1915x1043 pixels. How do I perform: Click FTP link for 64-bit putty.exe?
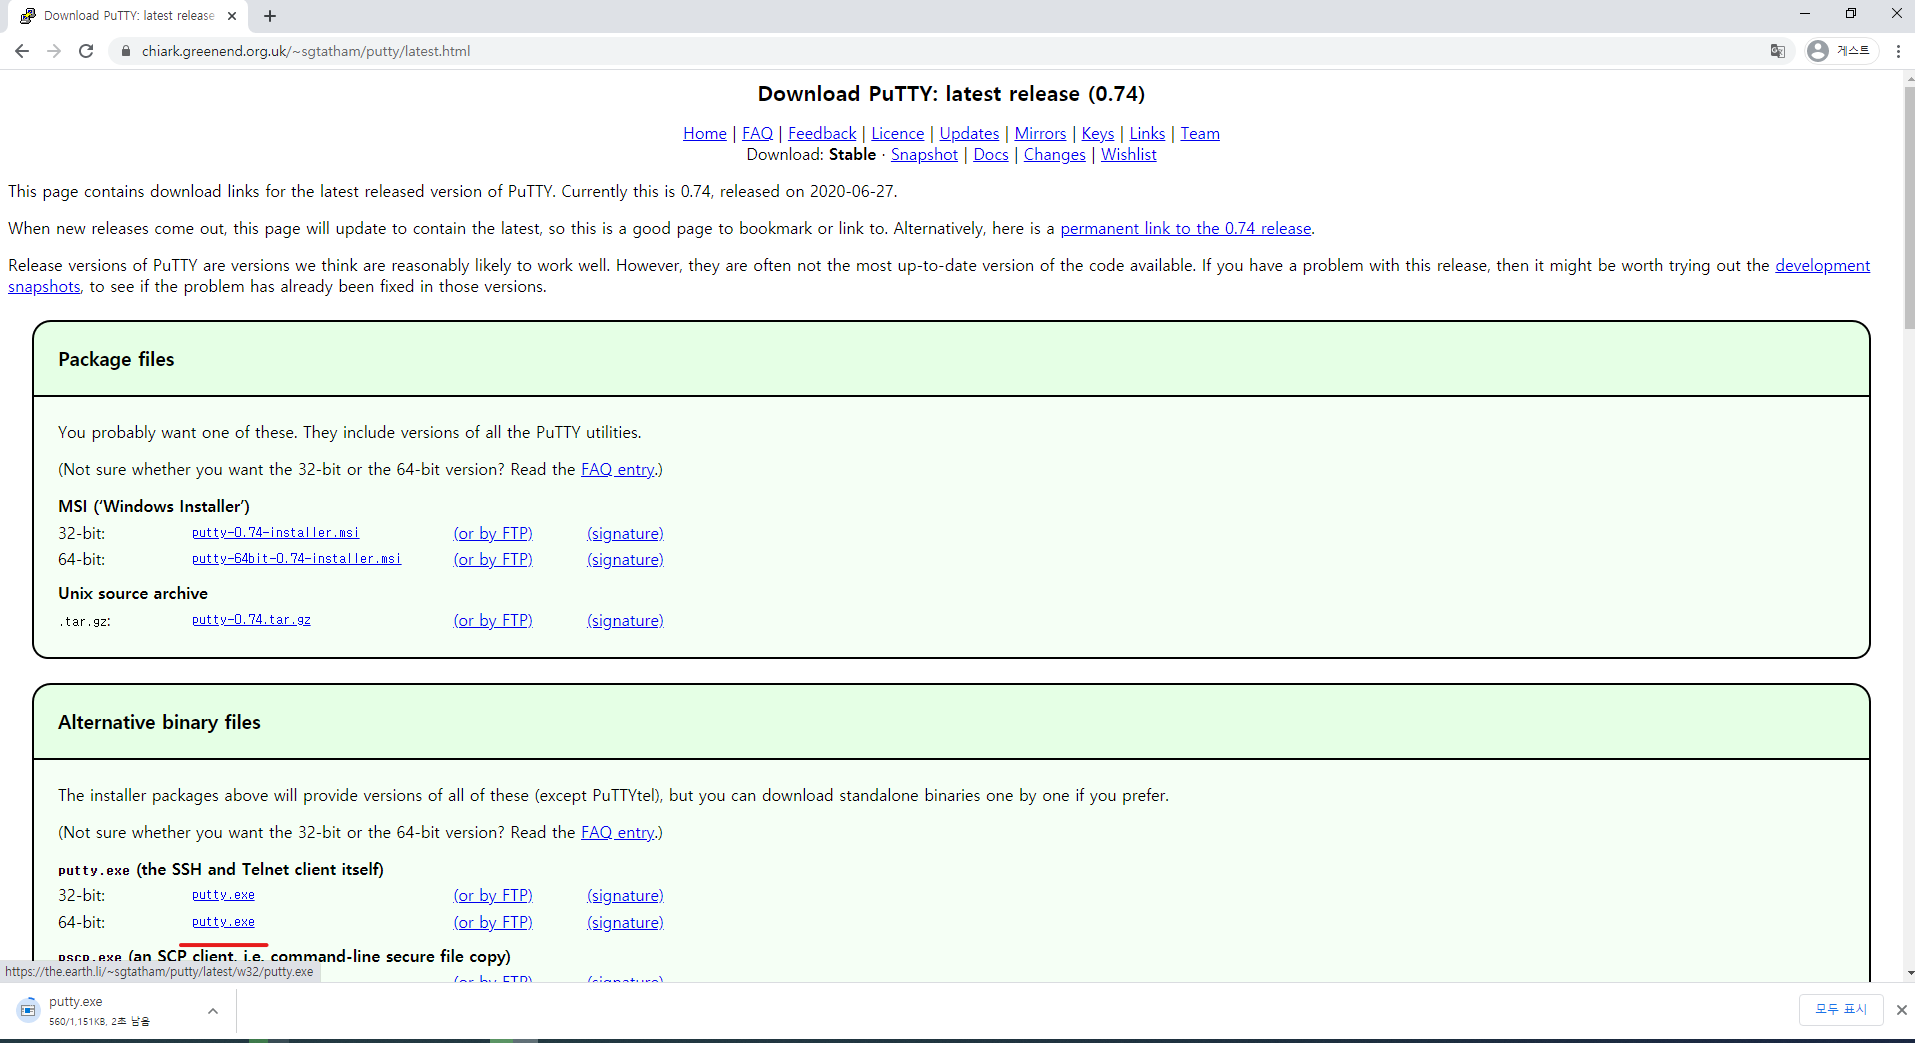point(493,922)
